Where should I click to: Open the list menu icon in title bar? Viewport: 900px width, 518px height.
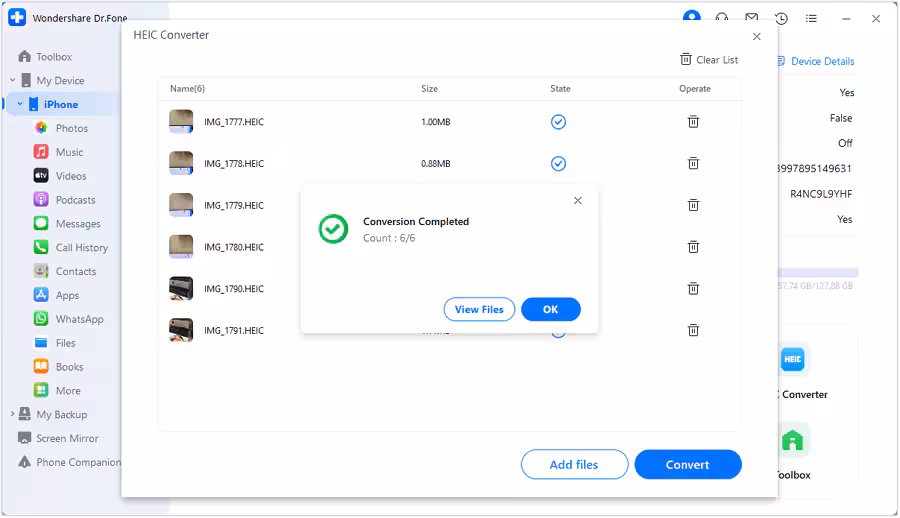coord(811,19)
